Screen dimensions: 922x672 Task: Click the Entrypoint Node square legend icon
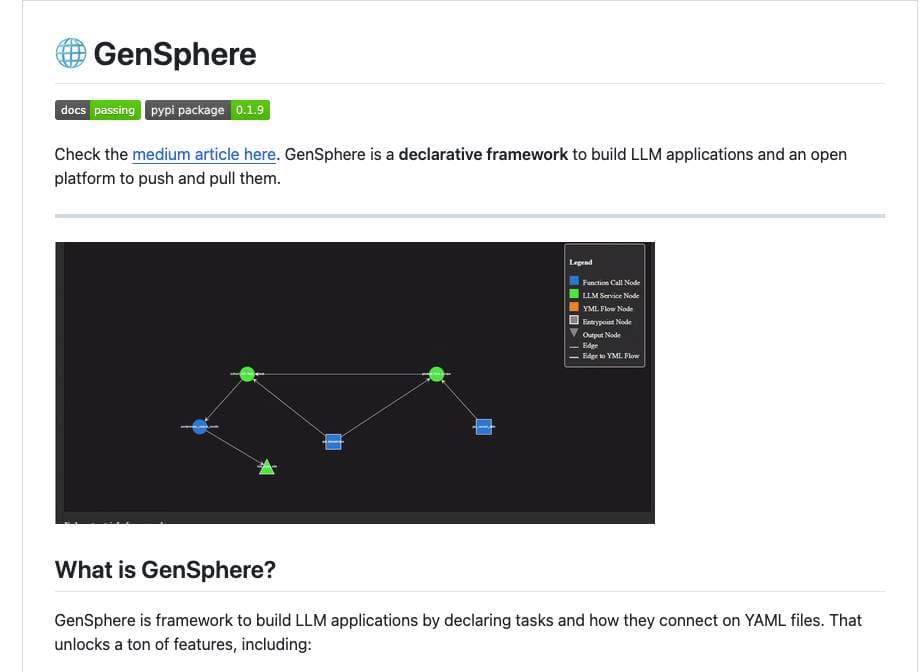click(x=574, y=320)
